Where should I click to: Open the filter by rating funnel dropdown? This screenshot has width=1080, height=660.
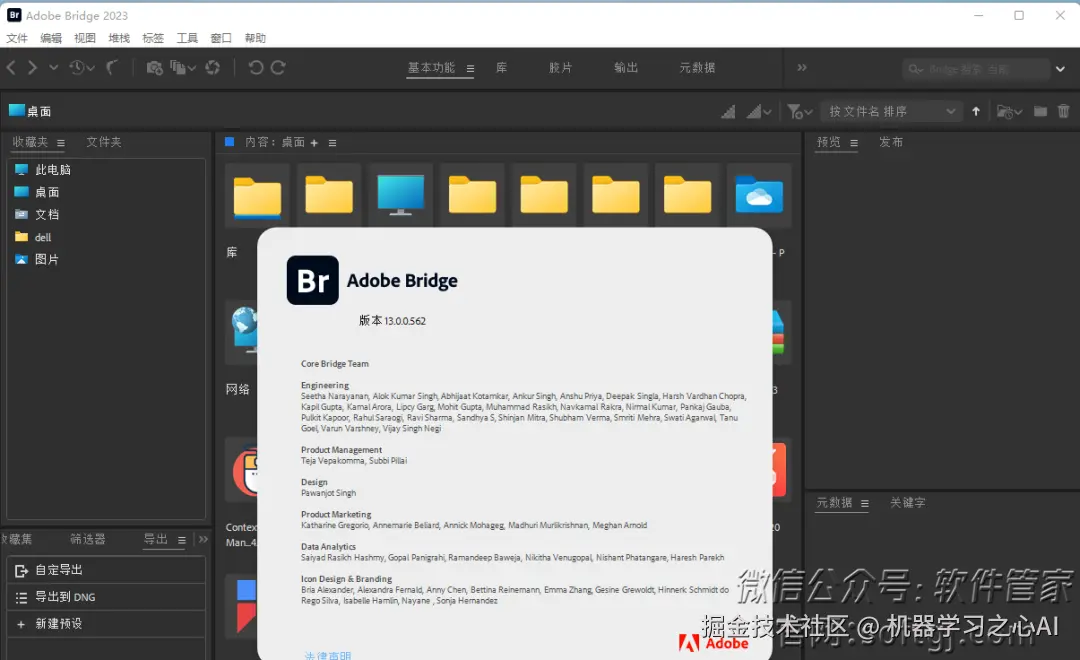[800, 111]
